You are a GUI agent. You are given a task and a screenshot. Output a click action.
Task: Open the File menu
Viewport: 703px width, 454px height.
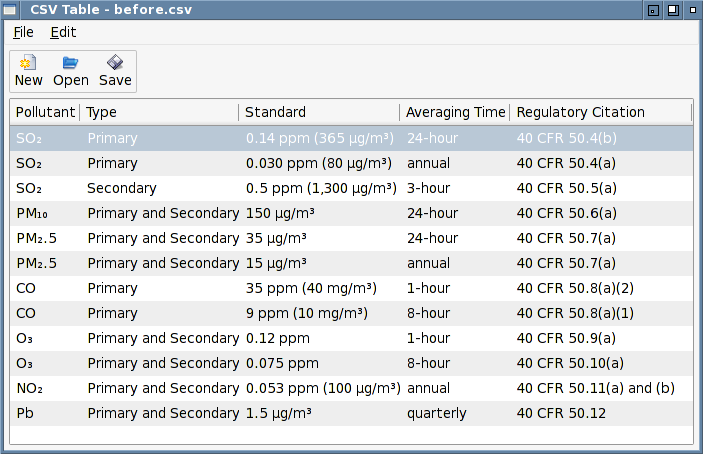(24, 32)
